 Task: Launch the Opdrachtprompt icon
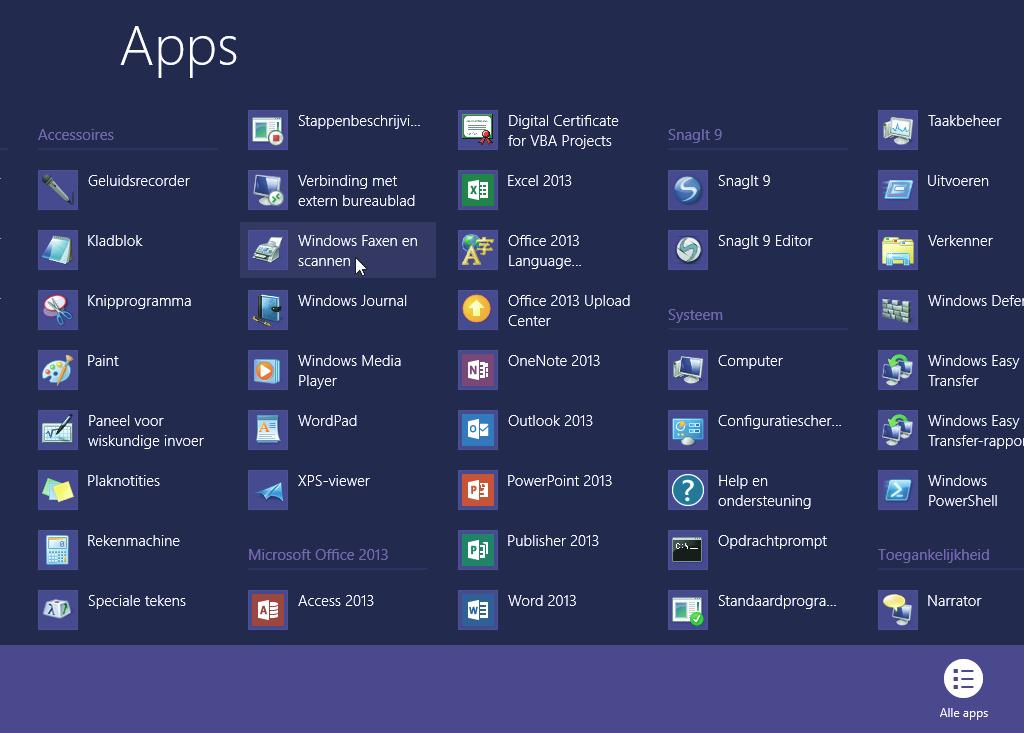coord(688,550)
